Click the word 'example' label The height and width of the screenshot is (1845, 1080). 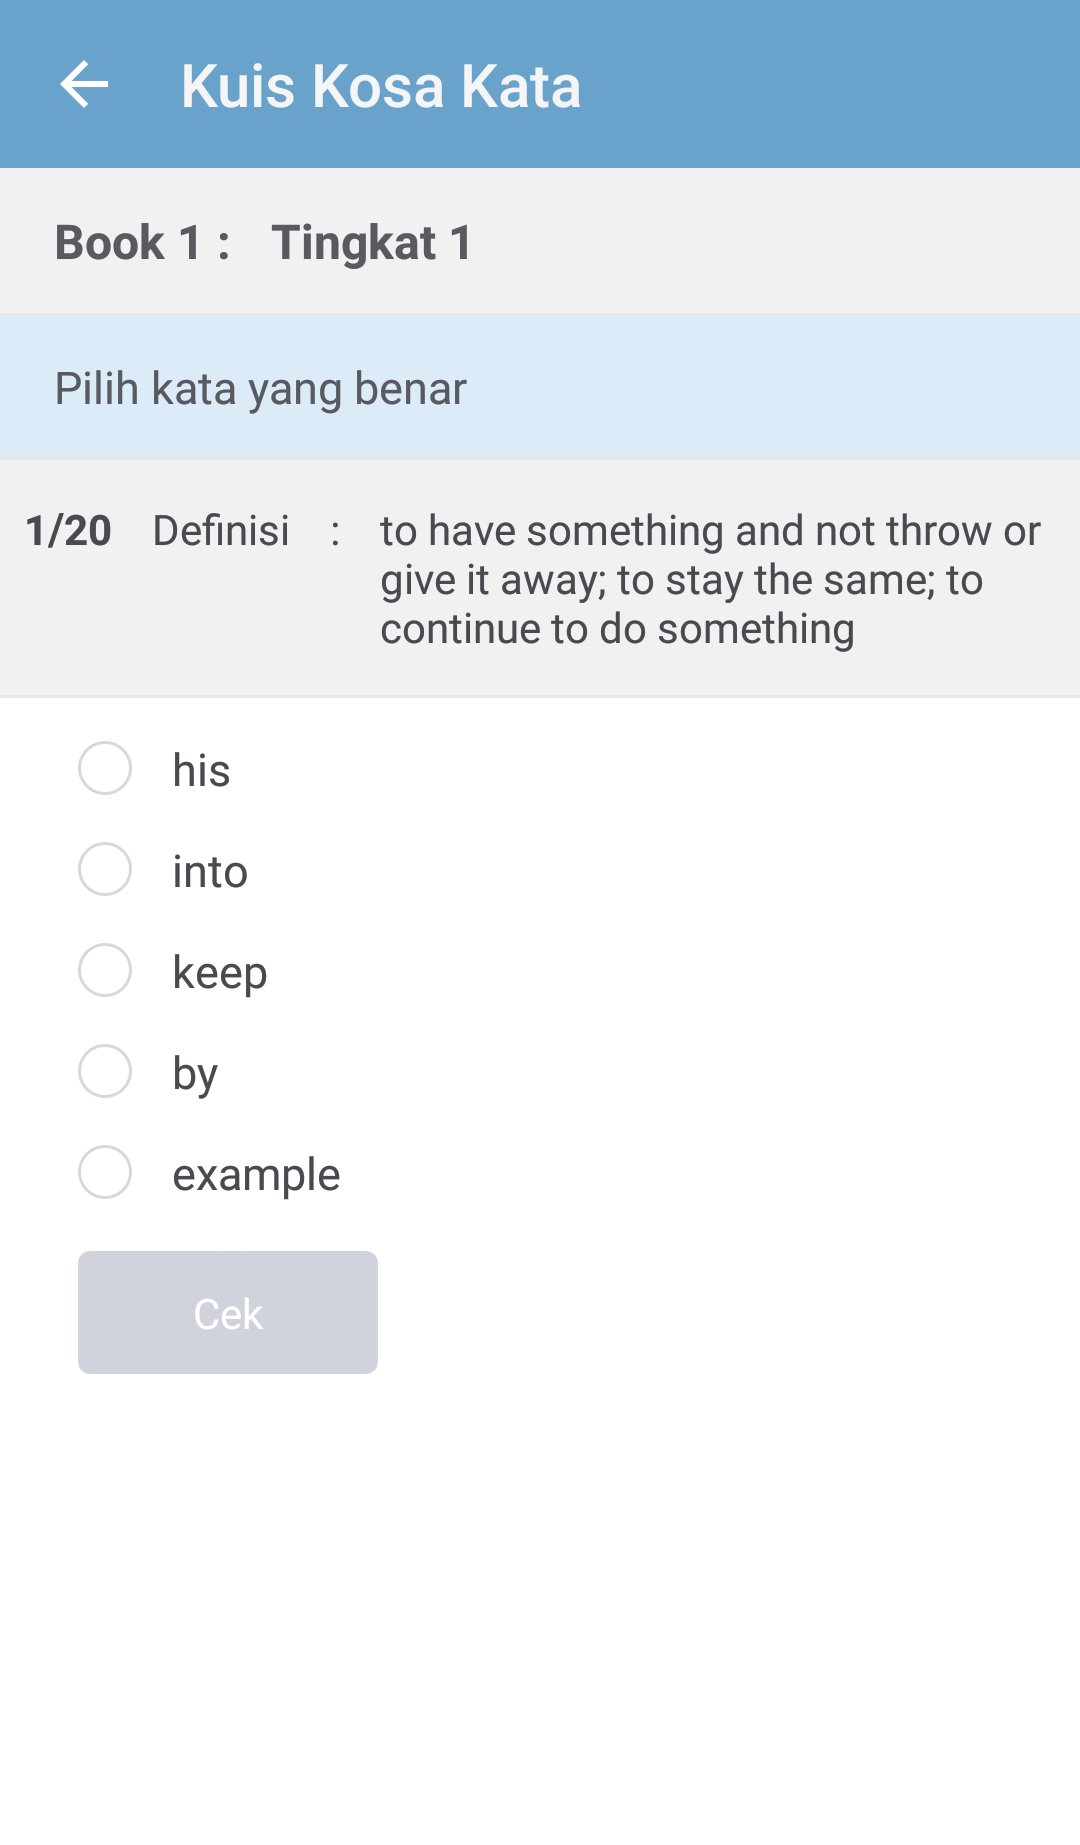pyautogui.click(x=256, y=1175)
